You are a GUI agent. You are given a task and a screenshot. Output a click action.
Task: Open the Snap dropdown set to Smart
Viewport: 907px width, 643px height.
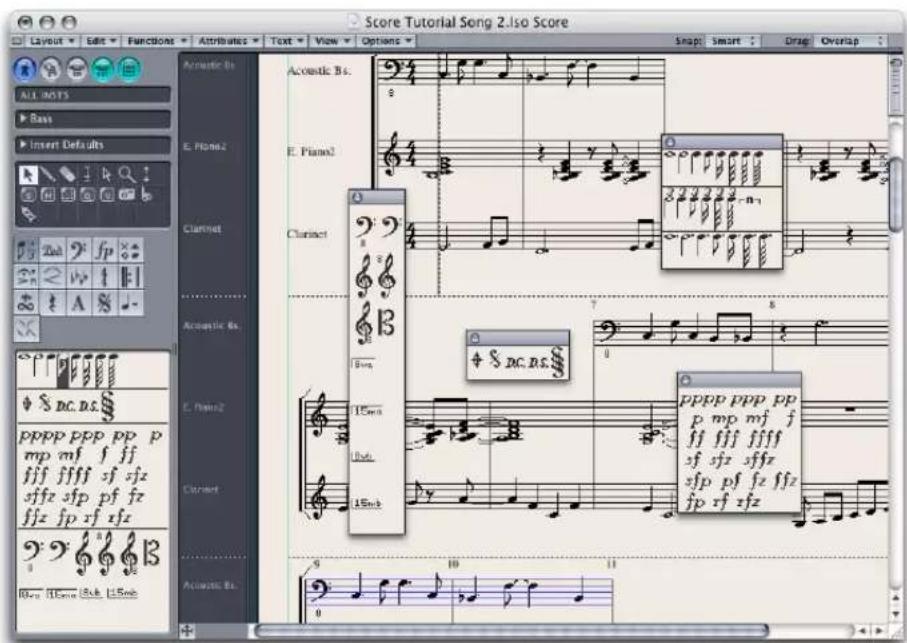[733, 41]
